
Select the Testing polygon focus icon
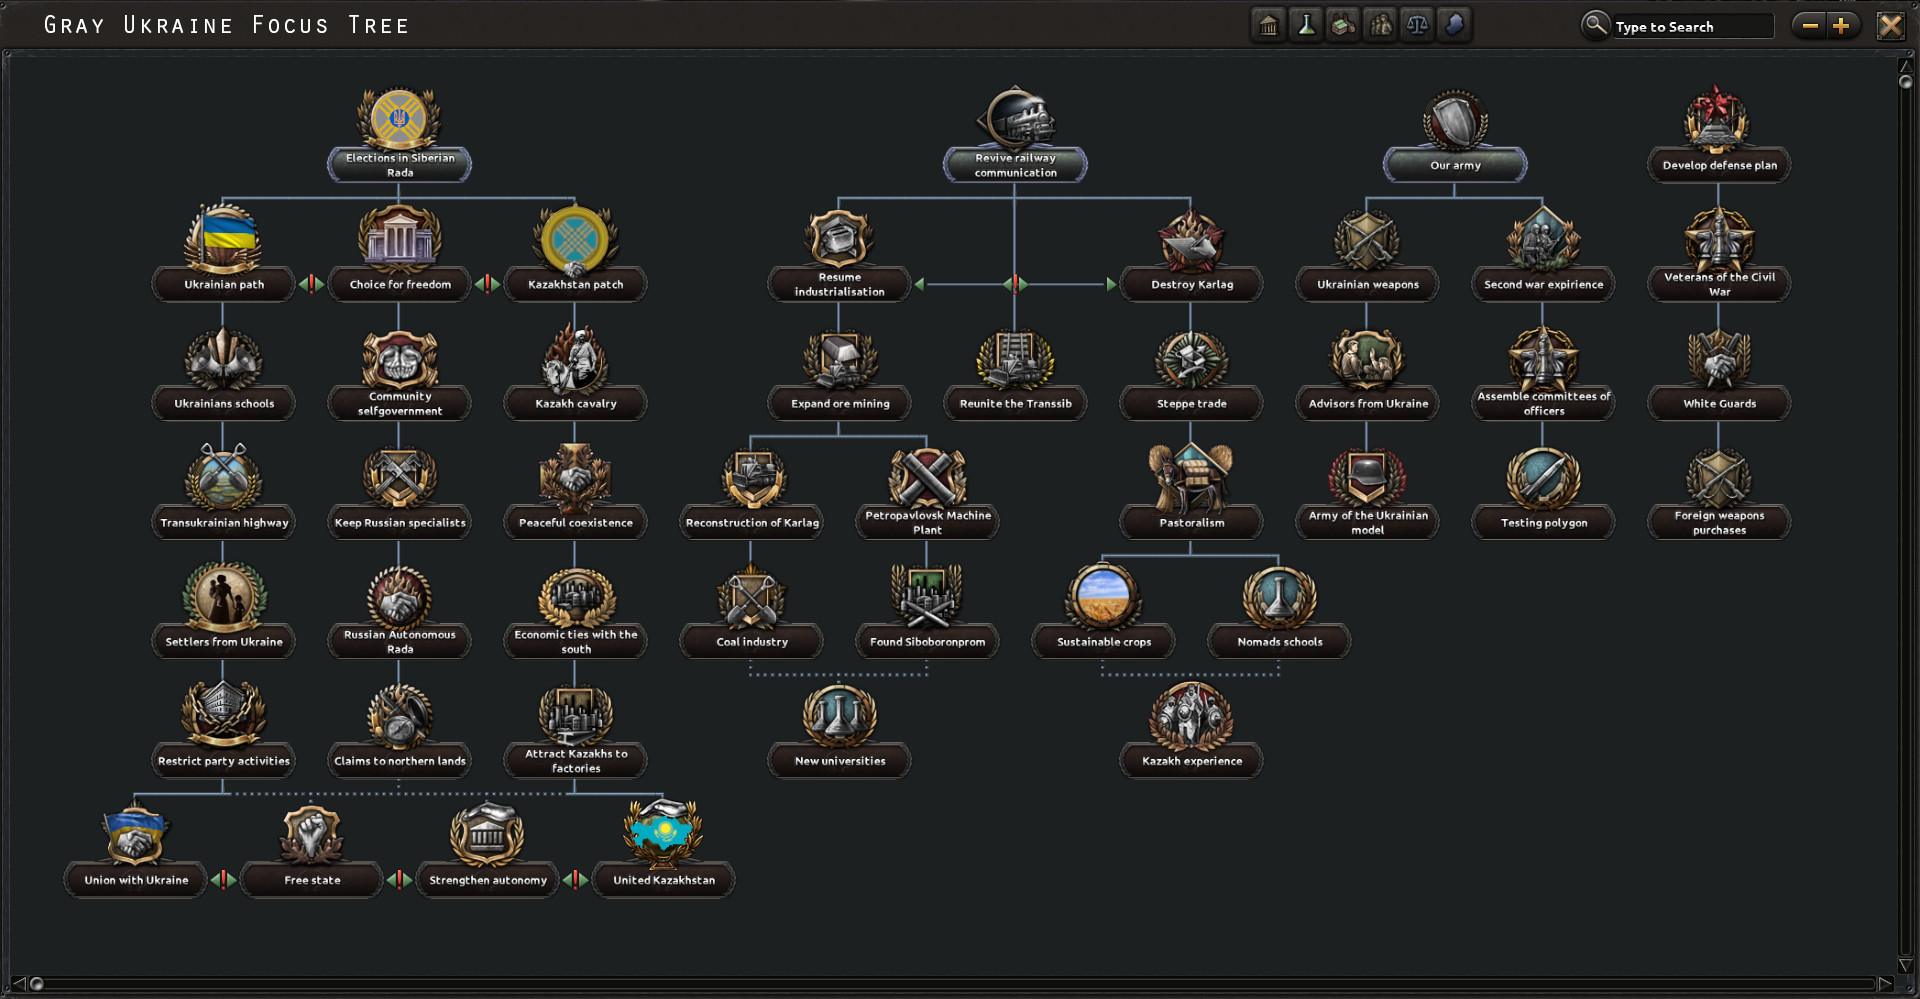(1543, 478)
